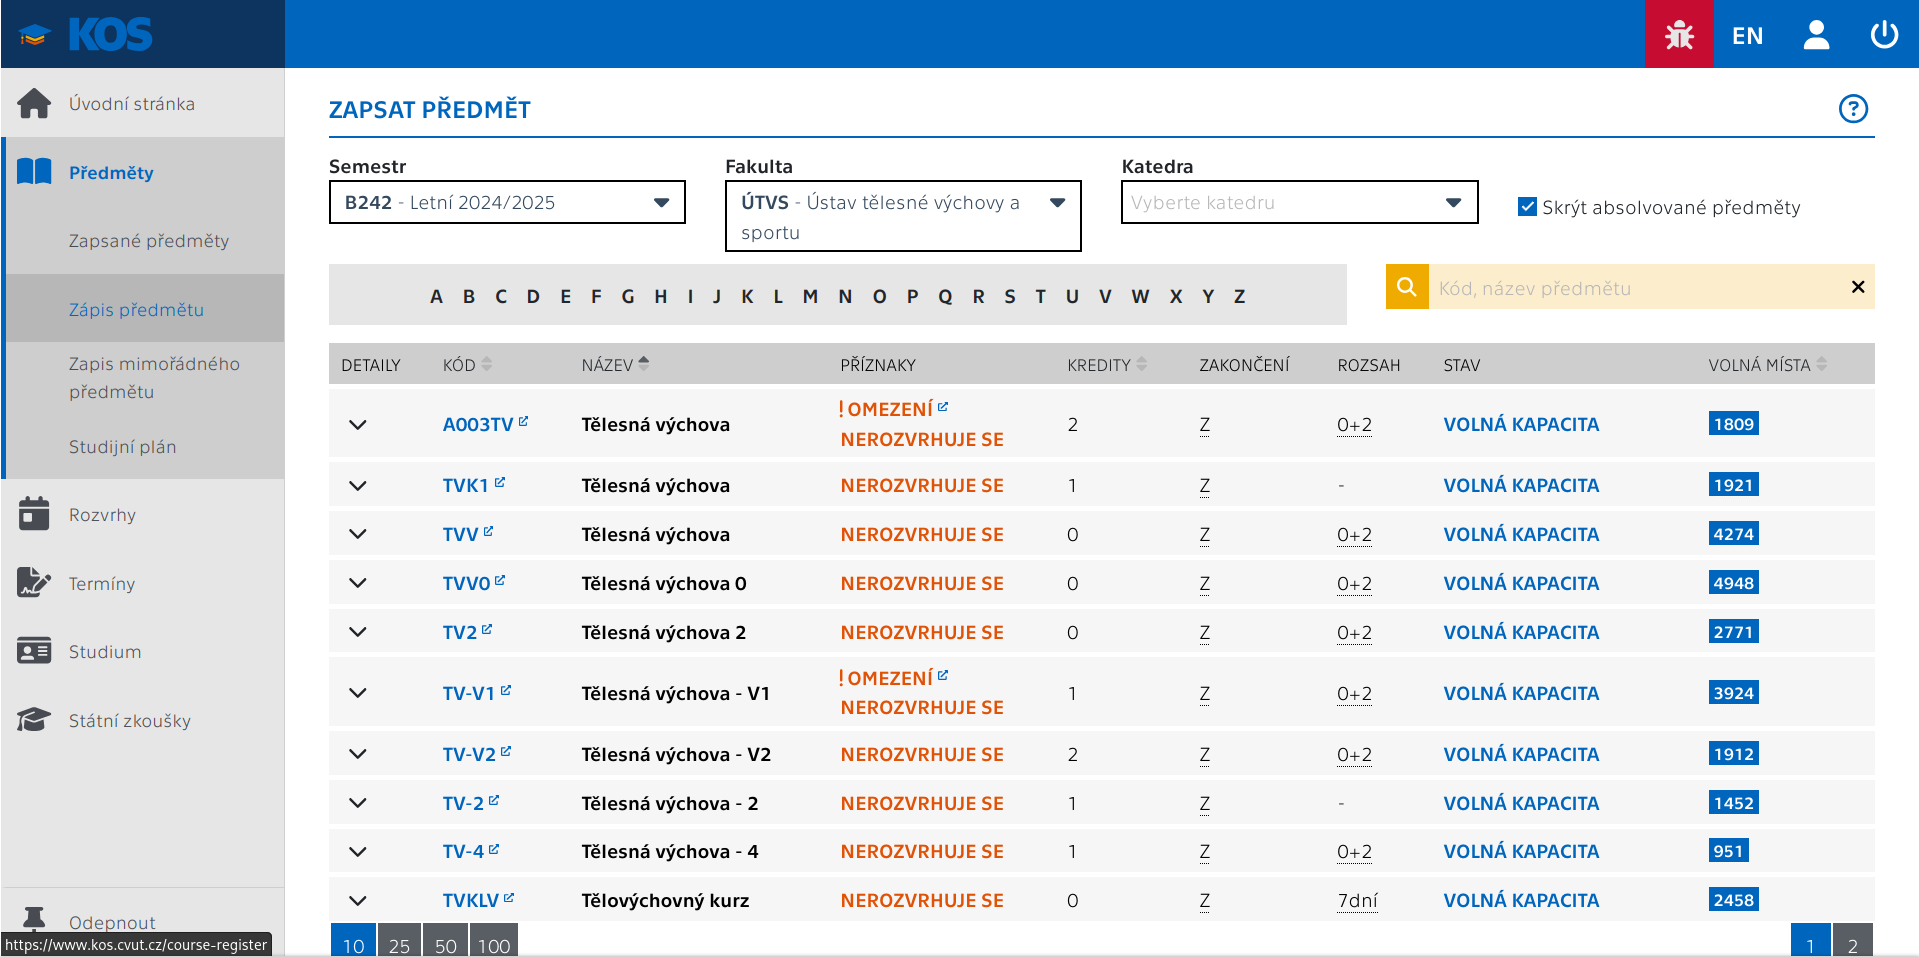
Task: Open external link icon beside TVK1
Action: [500, 482]
